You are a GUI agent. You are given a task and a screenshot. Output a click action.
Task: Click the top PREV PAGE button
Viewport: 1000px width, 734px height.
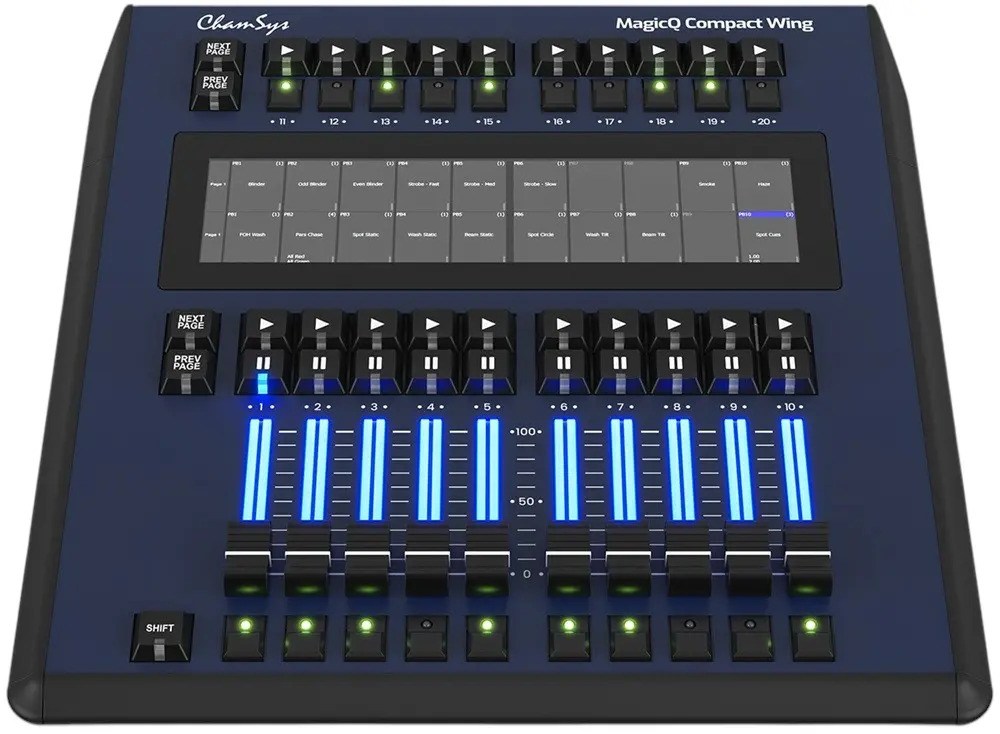click(215, 90)
